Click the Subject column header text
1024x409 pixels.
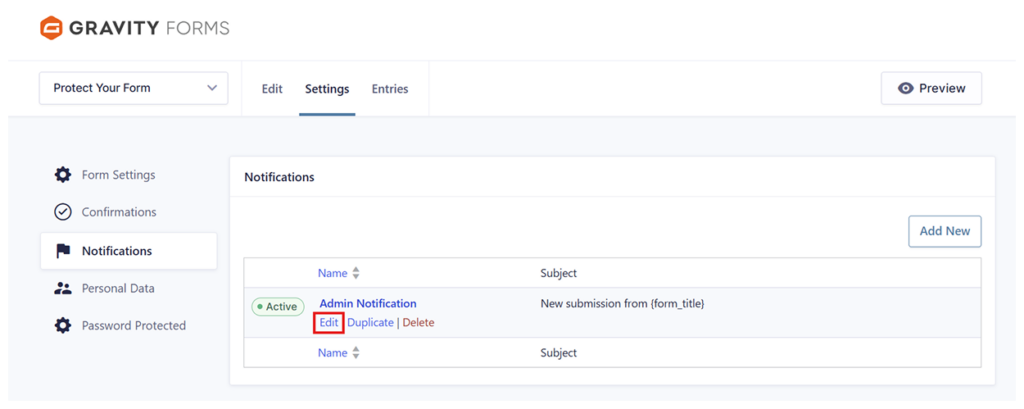coord(558,273)
